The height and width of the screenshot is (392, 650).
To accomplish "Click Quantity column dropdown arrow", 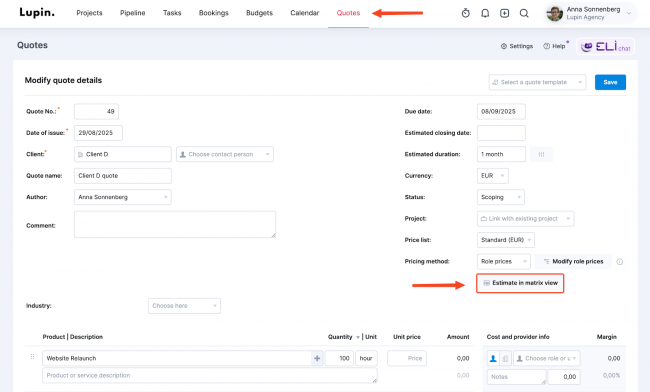I will [x=358, y=337].
